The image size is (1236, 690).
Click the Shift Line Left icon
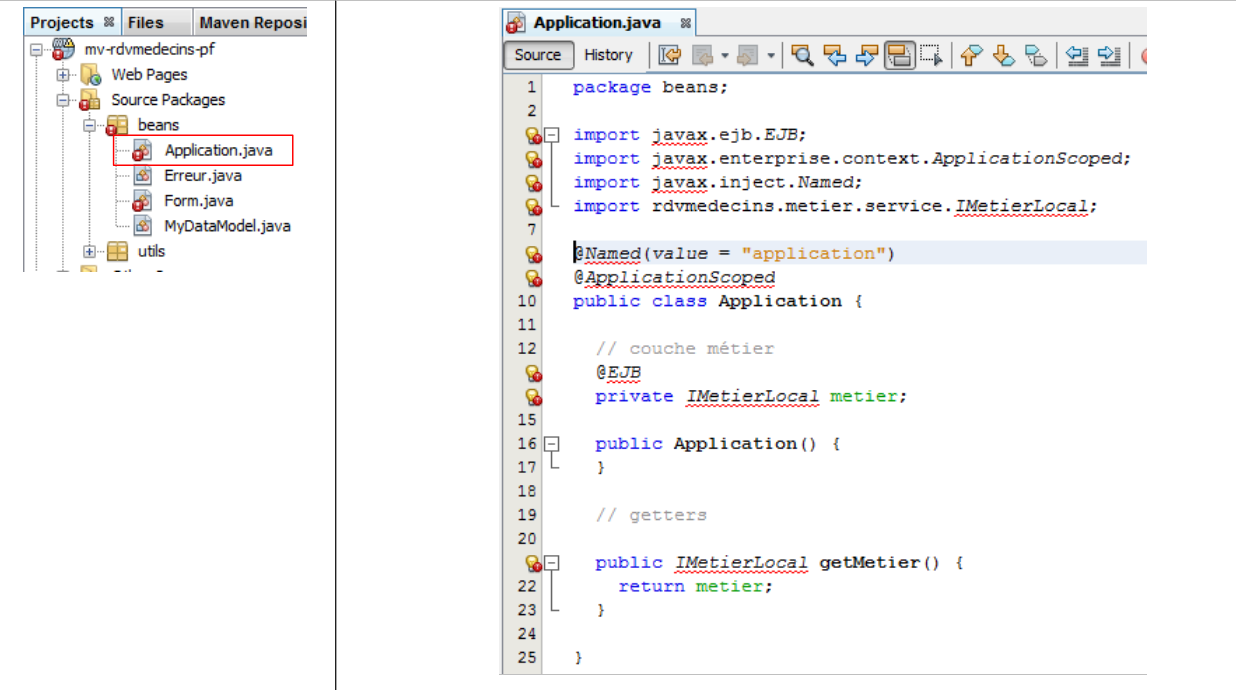tap(1076, 56)
